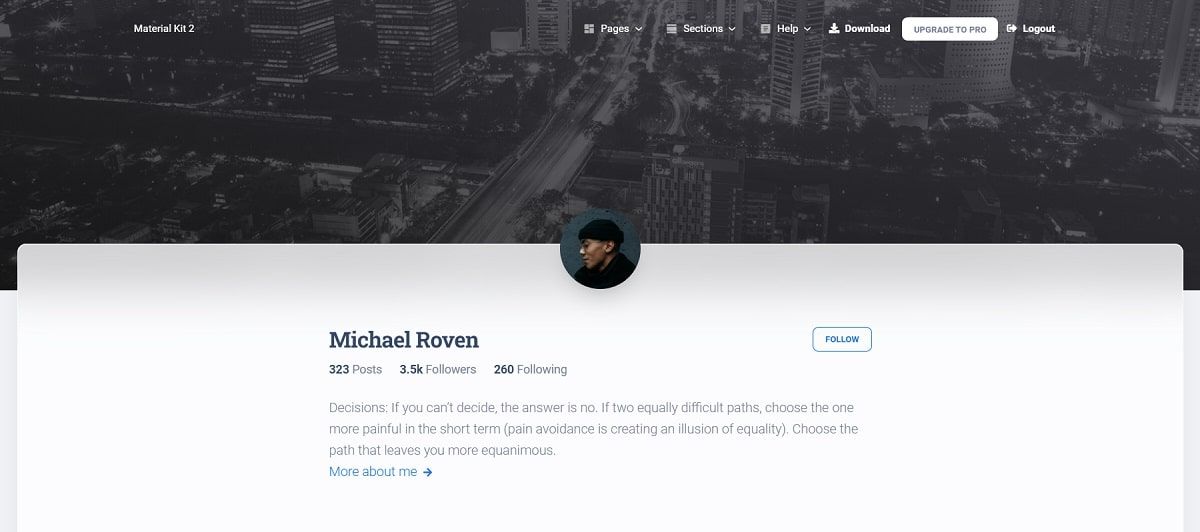Click the Sections layout icon
This screenshot has width=1200, height=532.
click(671, 29)
